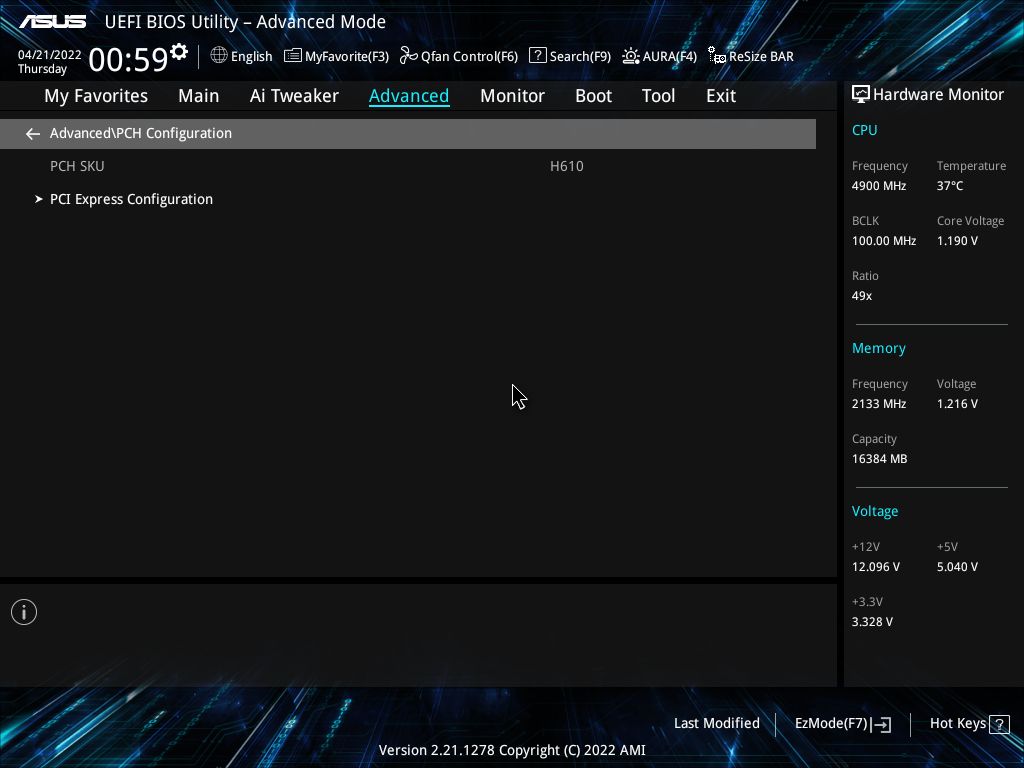This screenshot has height=768, width=1024.
Task: Click Core Voltage 1.190 V
Action: click(x=957, y=241)
